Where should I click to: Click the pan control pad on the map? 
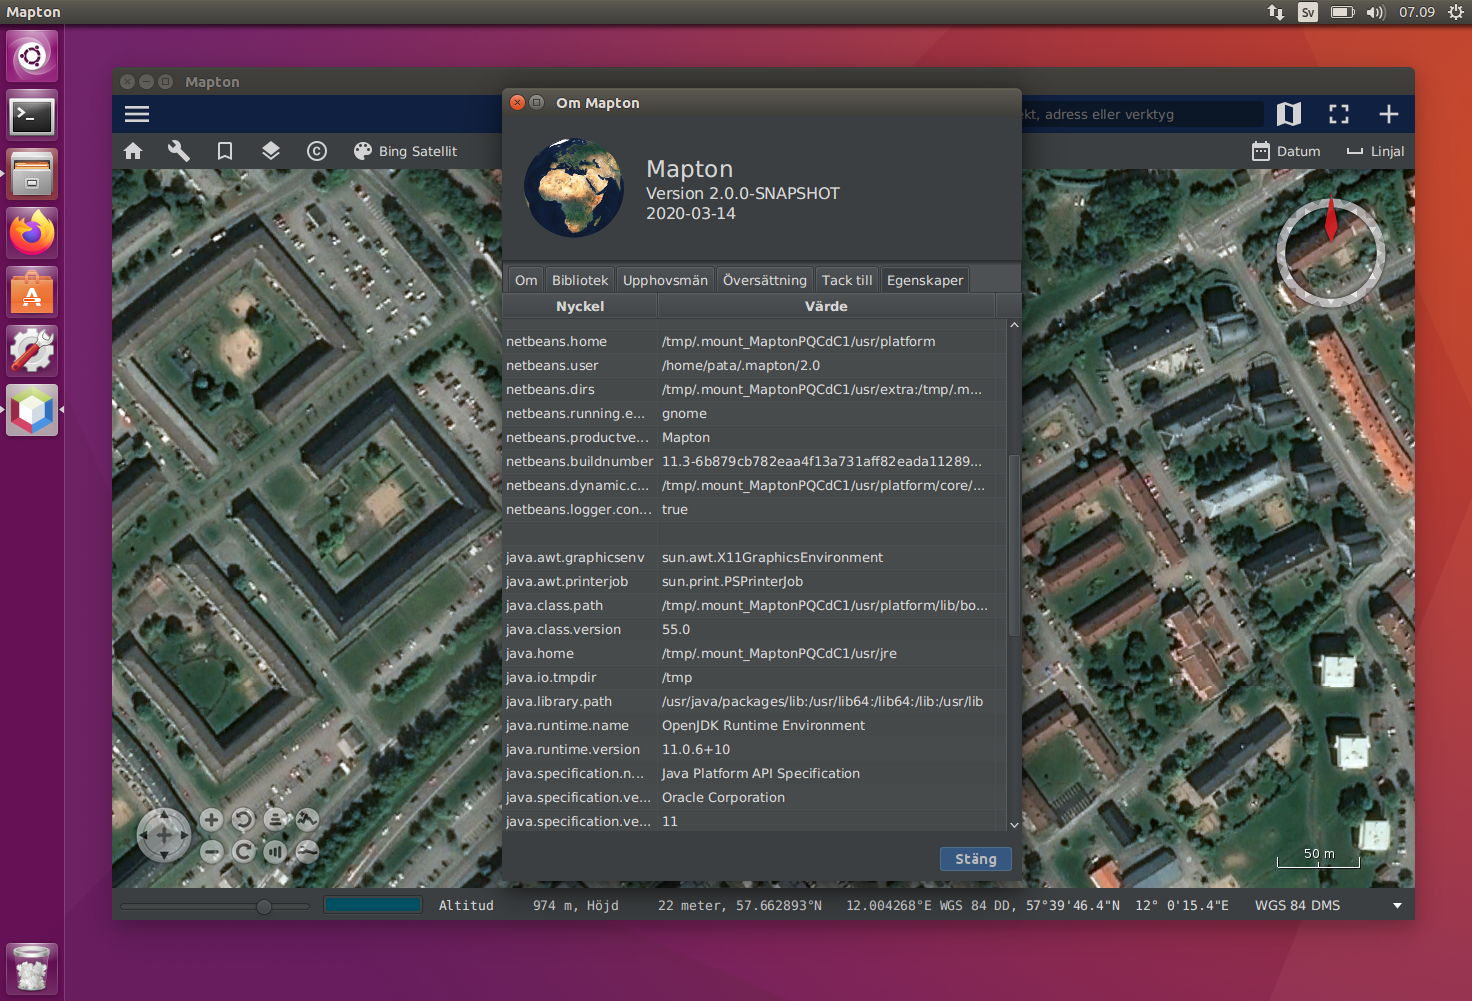point(164,835)
